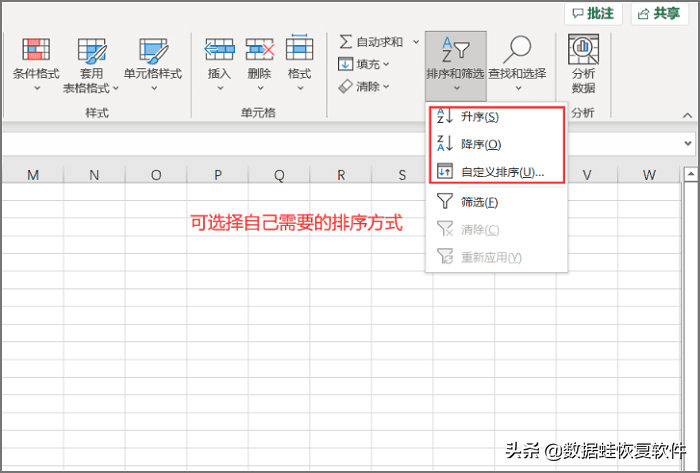Expand the formula bar chevron
The width and height of the screenshot is (700, 473).
688,144
